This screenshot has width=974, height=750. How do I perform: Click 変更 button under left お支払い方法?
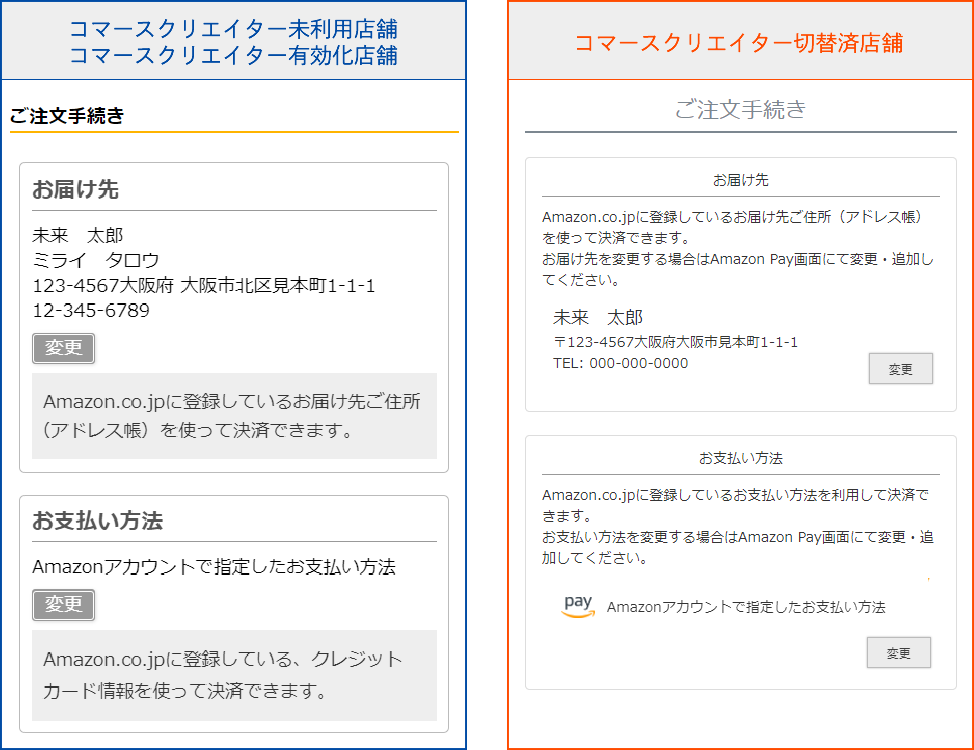63,605
